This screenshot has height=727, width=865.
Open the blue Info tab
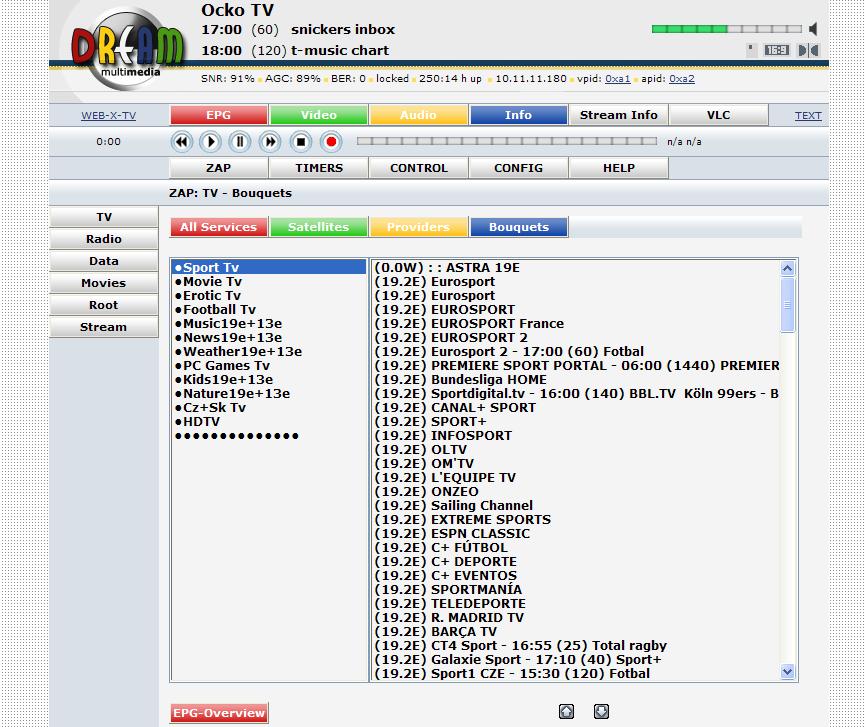[519, 115]
